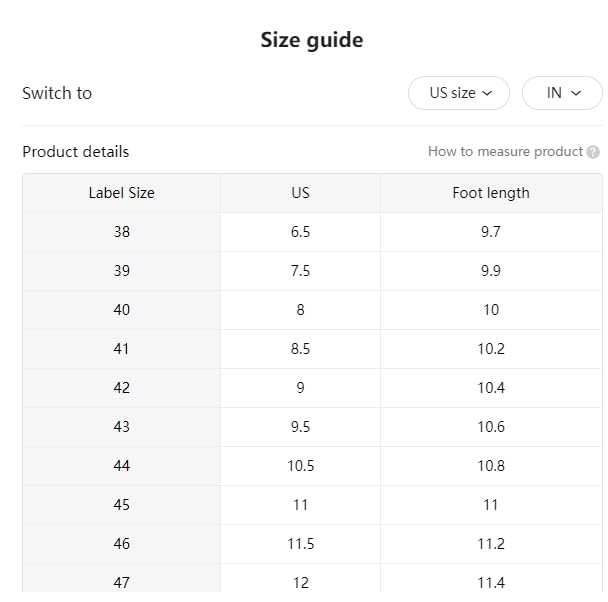Open the IN unit dropdown

click(562, 93)
